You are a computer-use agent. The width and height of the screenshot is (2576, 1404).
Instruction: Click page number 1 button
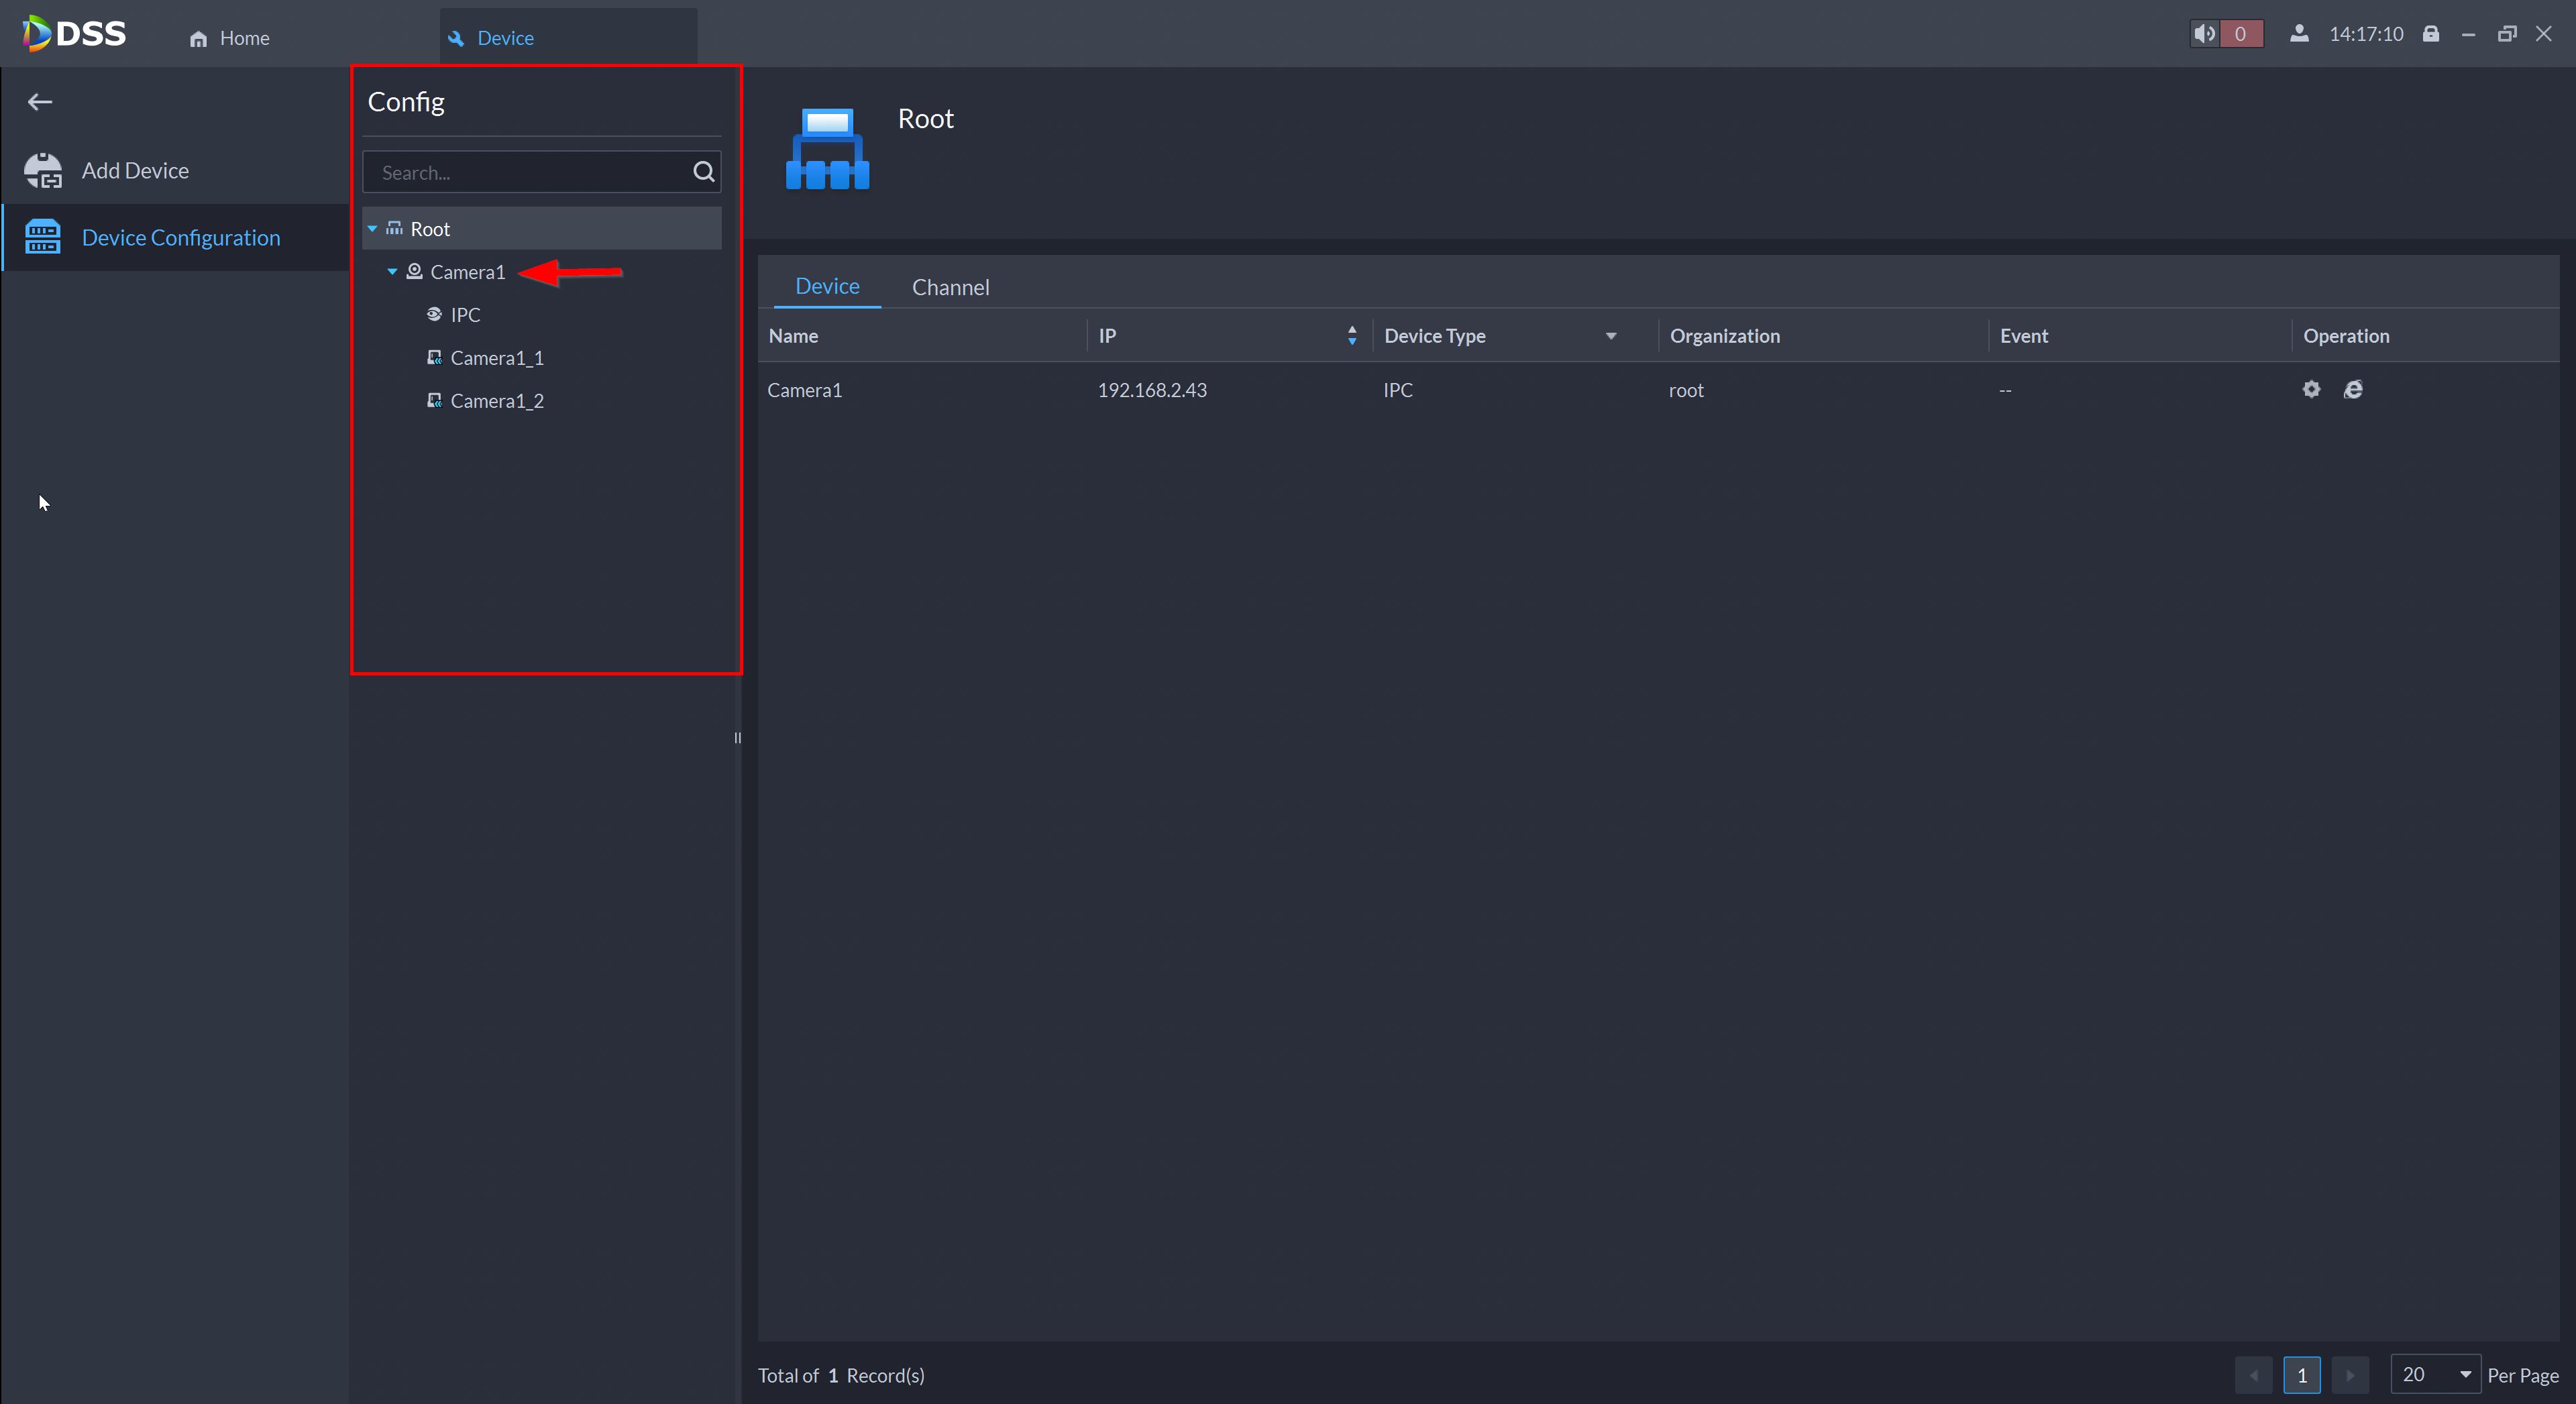click(2301, 1375)
